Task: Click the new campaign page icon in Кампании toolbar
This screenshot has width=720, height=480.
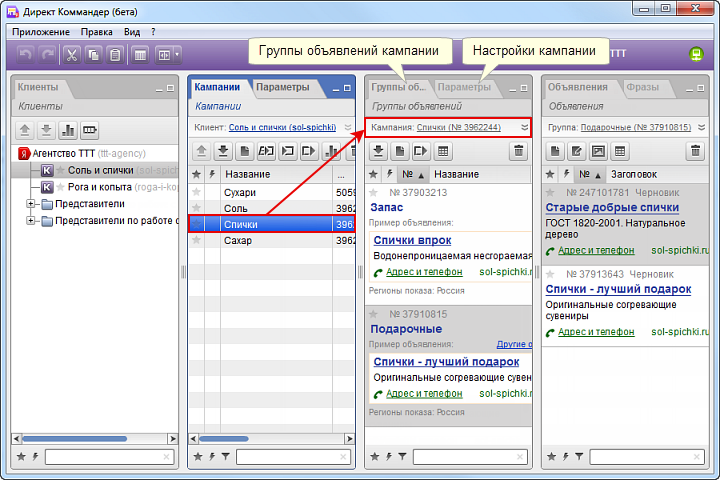Action: (245, 151)
